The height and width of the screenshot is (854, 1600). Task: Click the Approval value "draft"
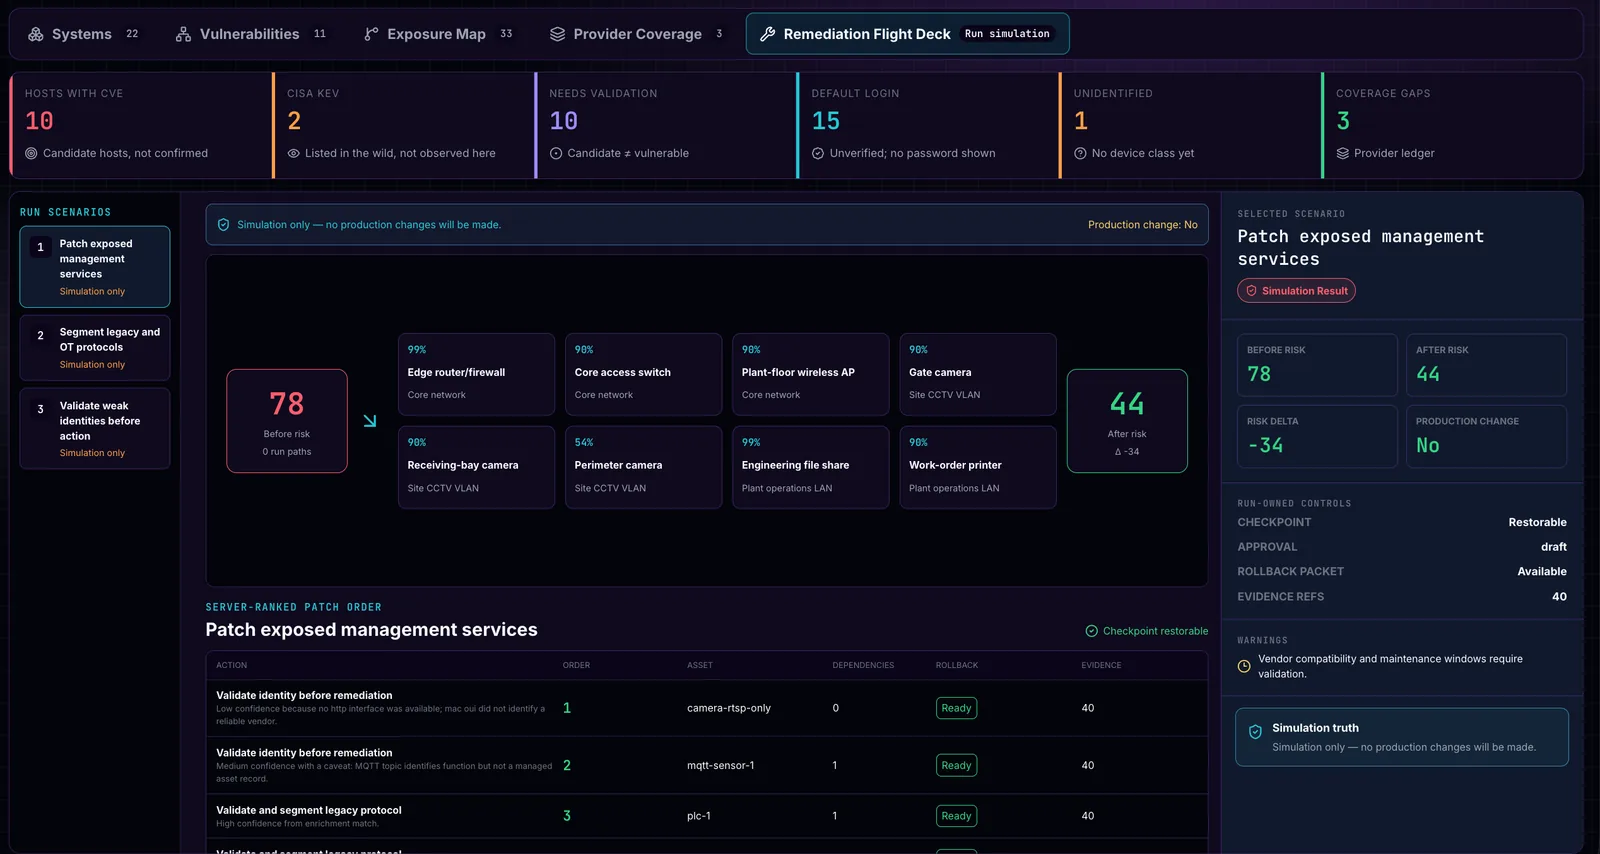(1554, 547)
